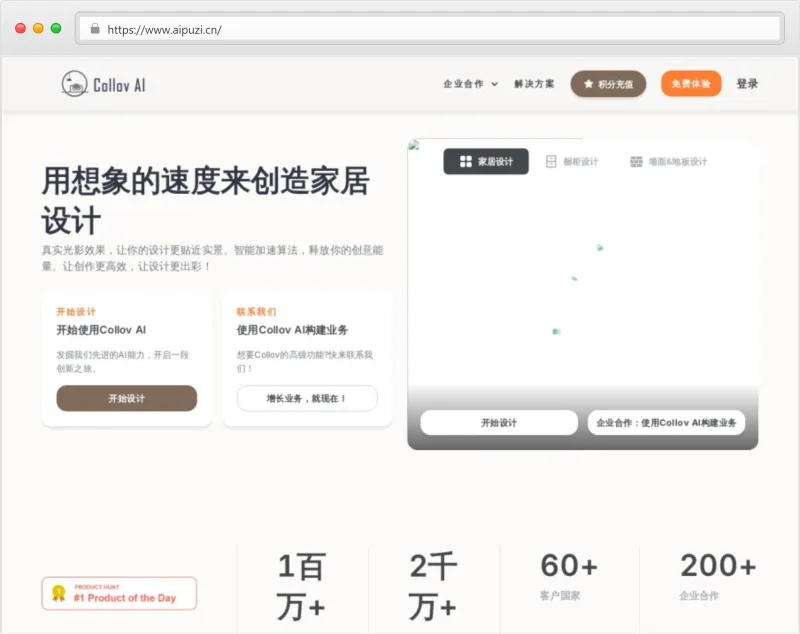Viewport: 800px width, 634px height.
Task: Click the 2千万+ statistic
Action: pos(433,587)
